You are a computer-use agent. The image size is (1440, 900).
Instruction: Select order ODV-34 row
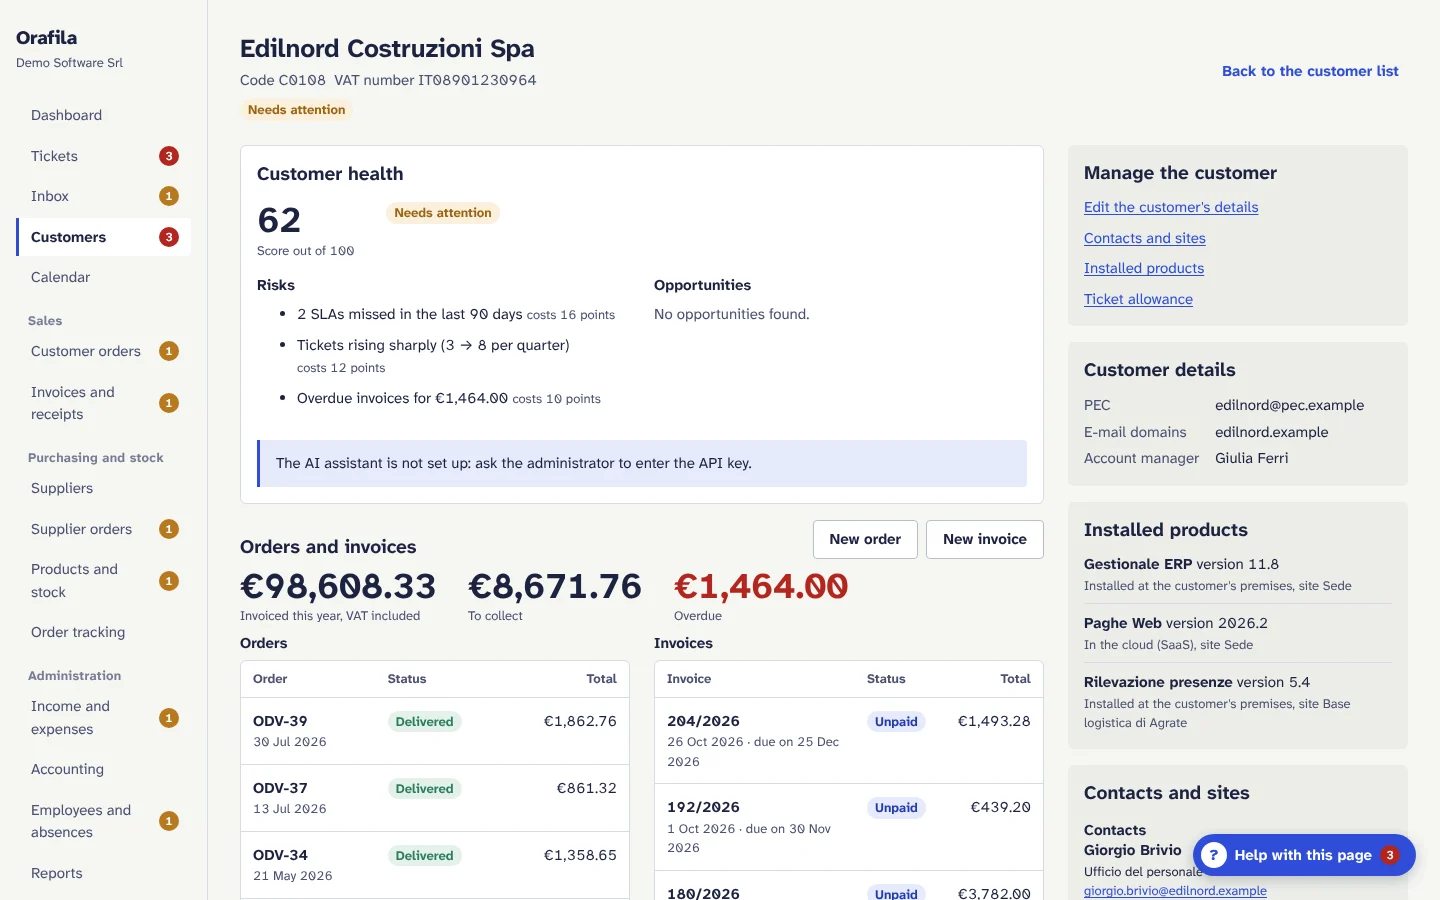pyautogui.click(x=435, y=865)
